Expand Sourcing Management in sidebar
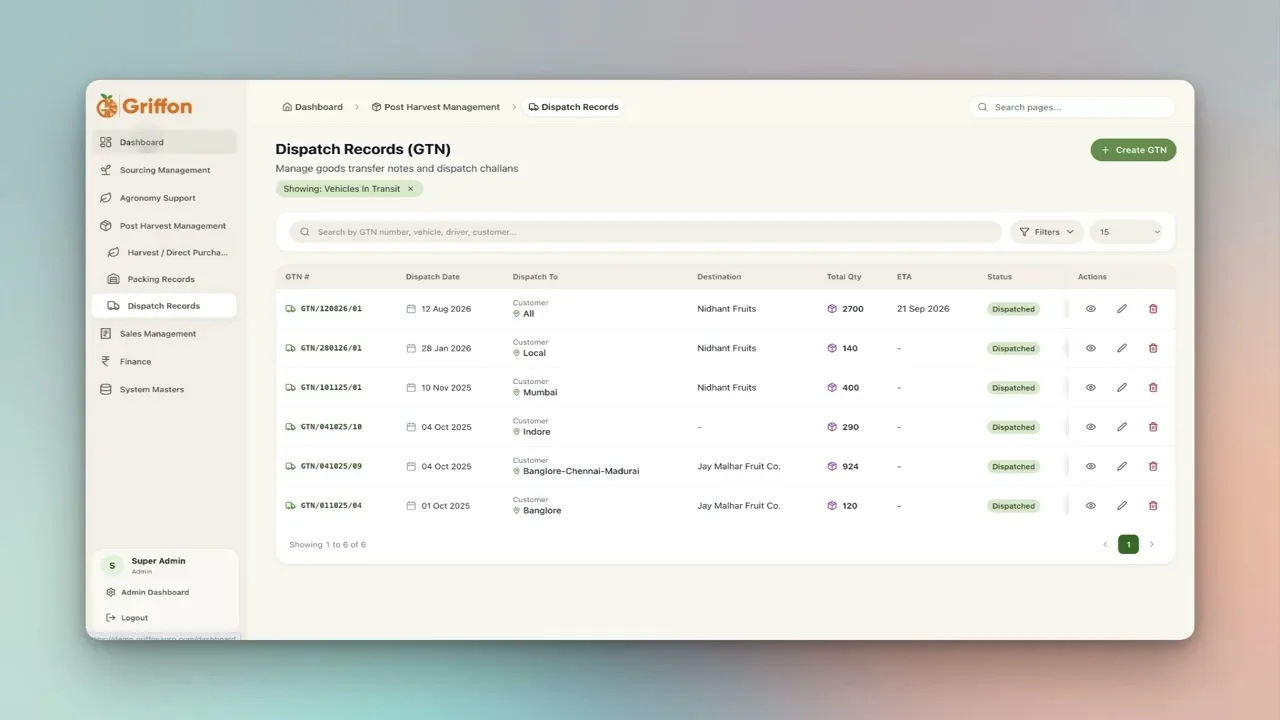This screenshot has width=1280, height=720. [165, 170]
